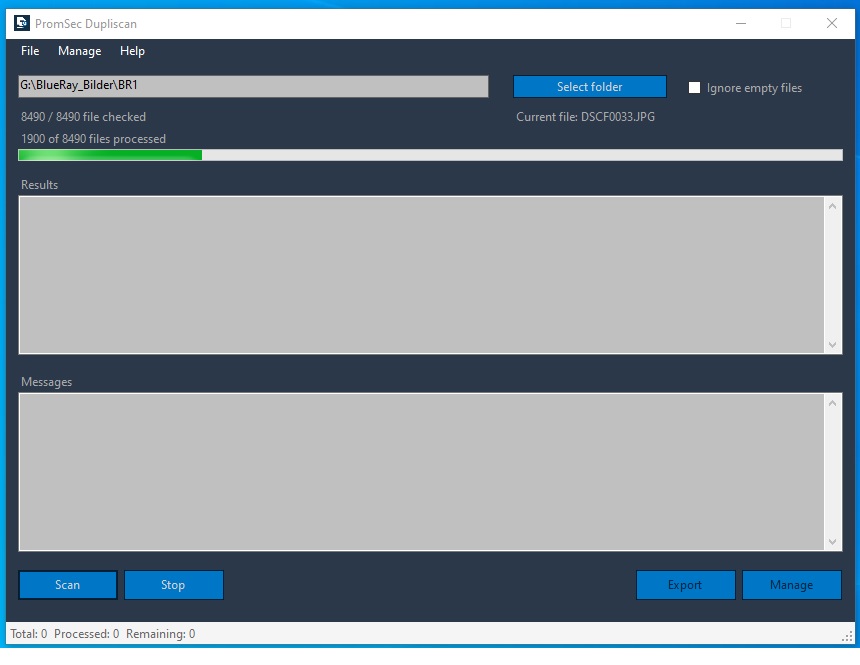The image size is (860, 665).
Task: Open the Manage menu in menu bar
Action: [x=79, y=51]
